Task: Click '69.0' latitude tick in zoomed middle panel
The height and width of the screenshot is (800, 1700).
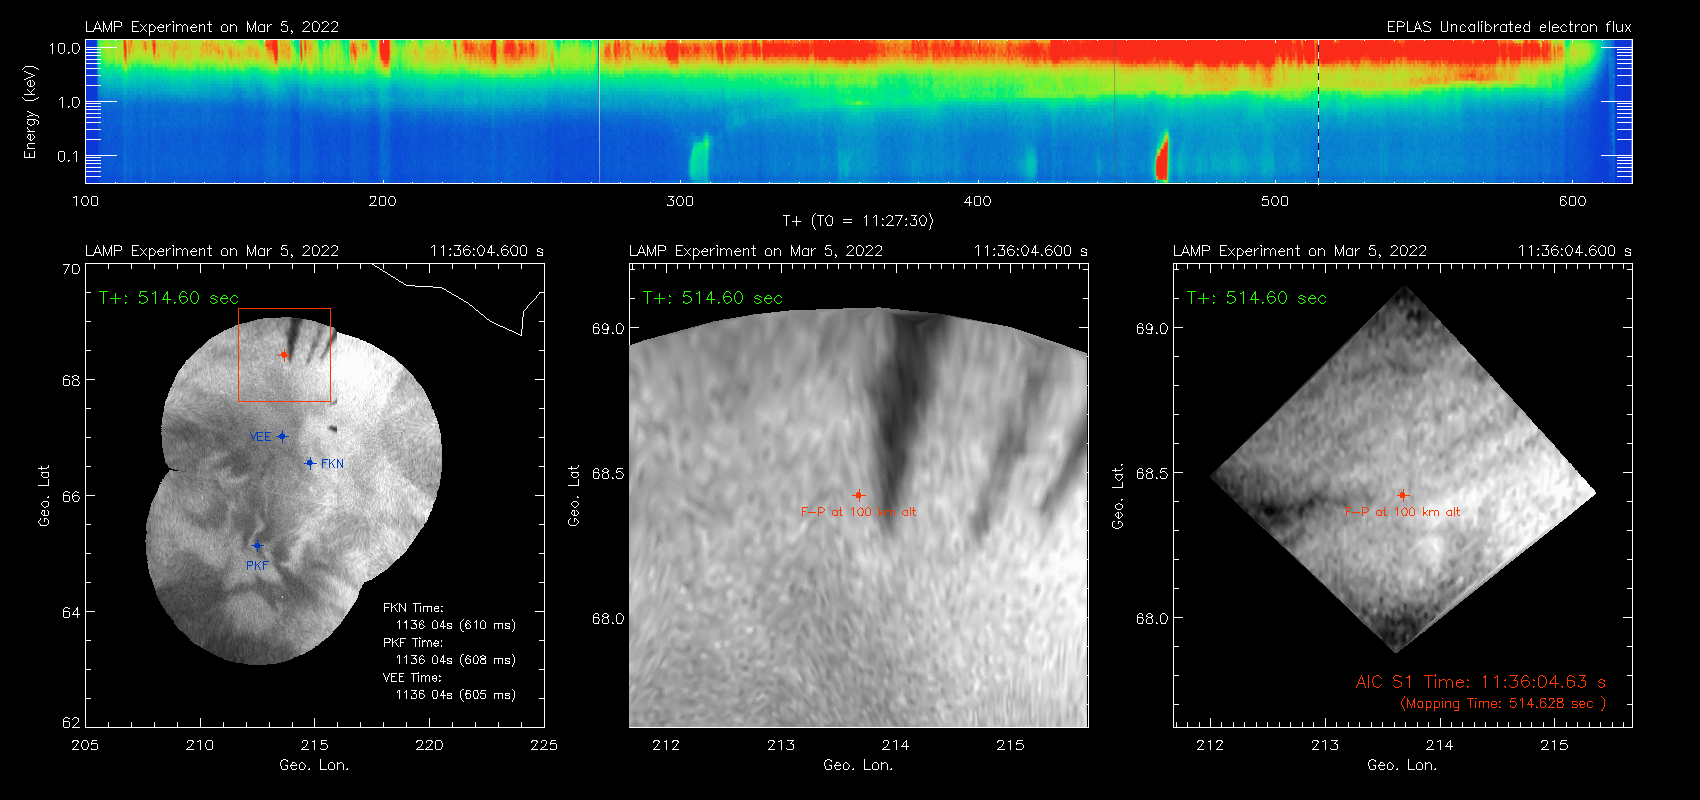Action: click(608, 329)
